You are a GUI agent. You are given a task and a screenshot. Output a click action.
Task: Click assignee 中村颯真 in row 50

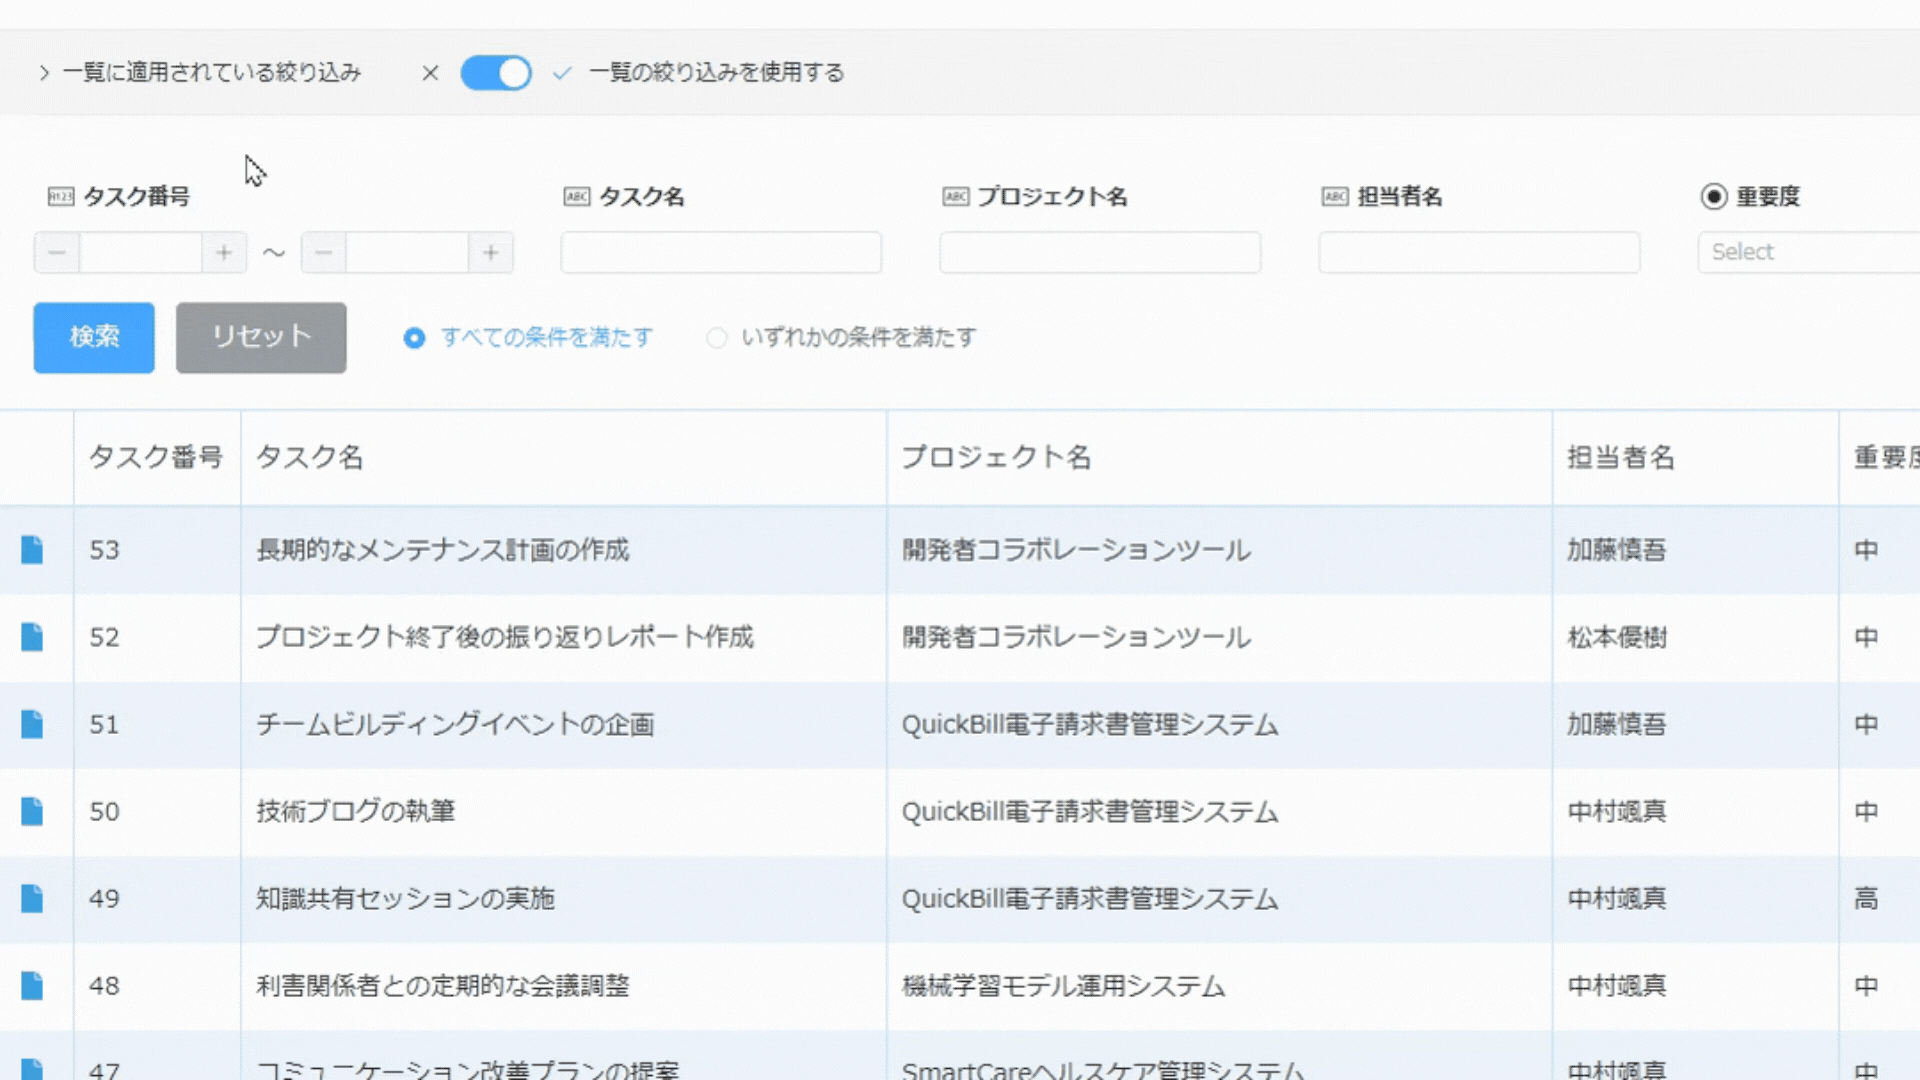(x=1617, y=811)
